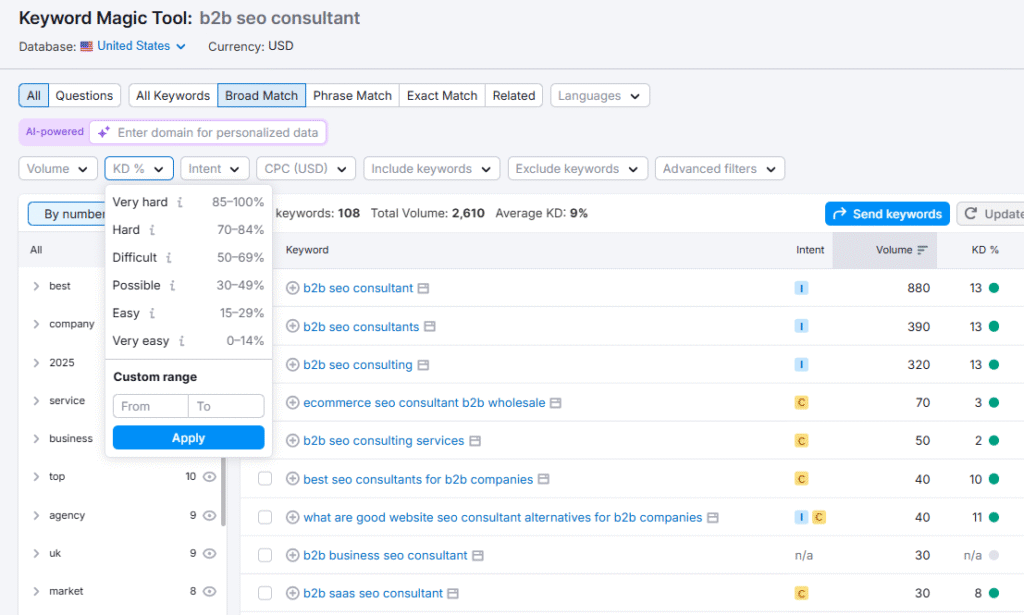Tick the checkbox for 'b2b business seo consultant'

265,555
